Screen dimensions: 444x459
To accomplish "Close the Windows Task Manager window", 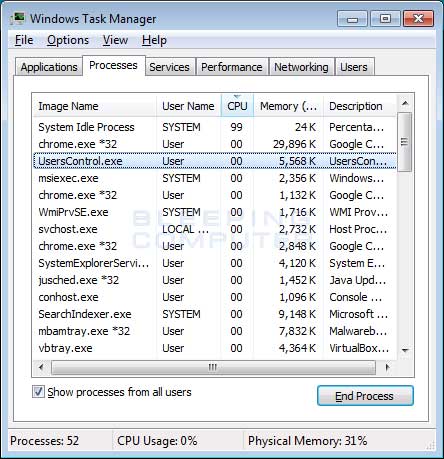I will coord(418,19).
